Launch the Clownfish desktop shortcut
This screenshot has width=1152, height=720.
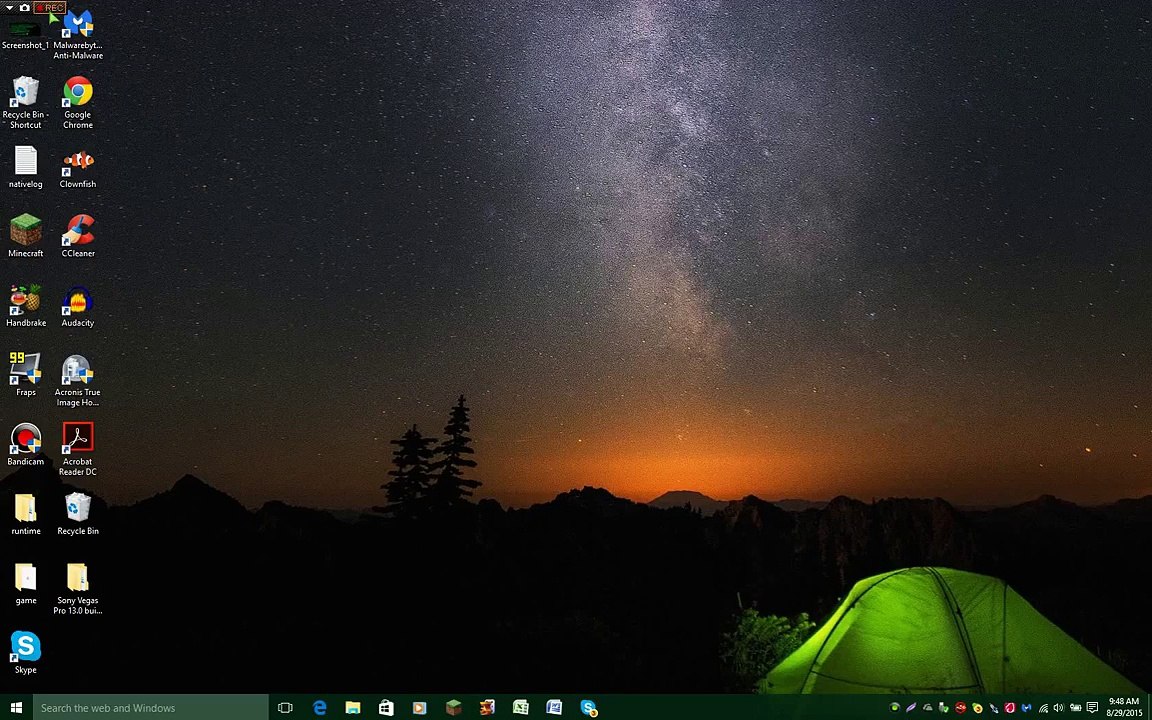(x=78, y=168)
